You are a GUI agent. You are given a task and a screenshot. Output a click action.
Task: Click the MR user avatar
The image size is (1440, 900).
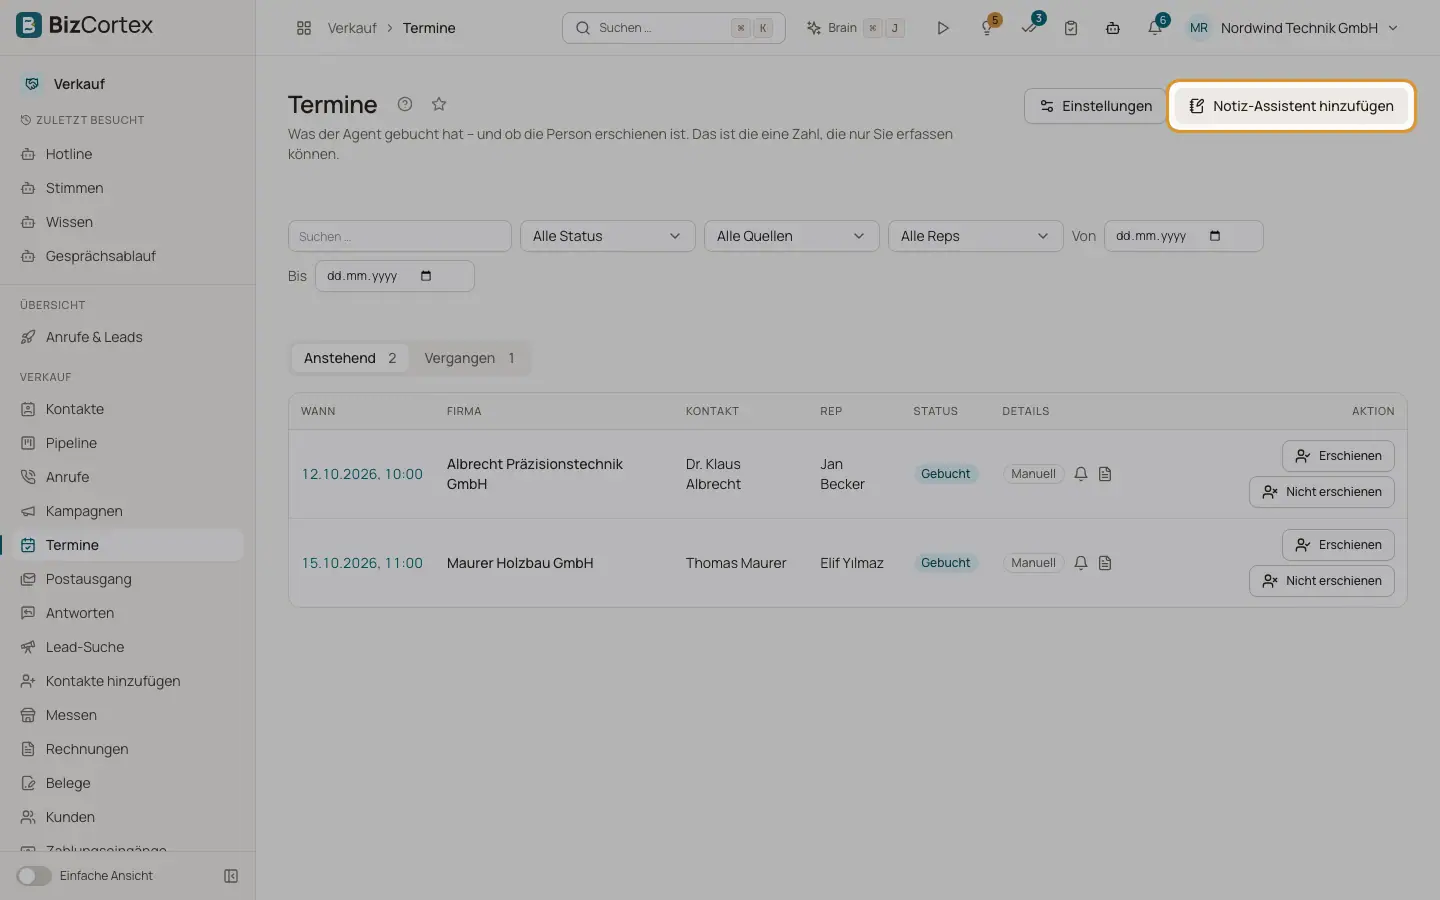click(x=1199, y=28)
